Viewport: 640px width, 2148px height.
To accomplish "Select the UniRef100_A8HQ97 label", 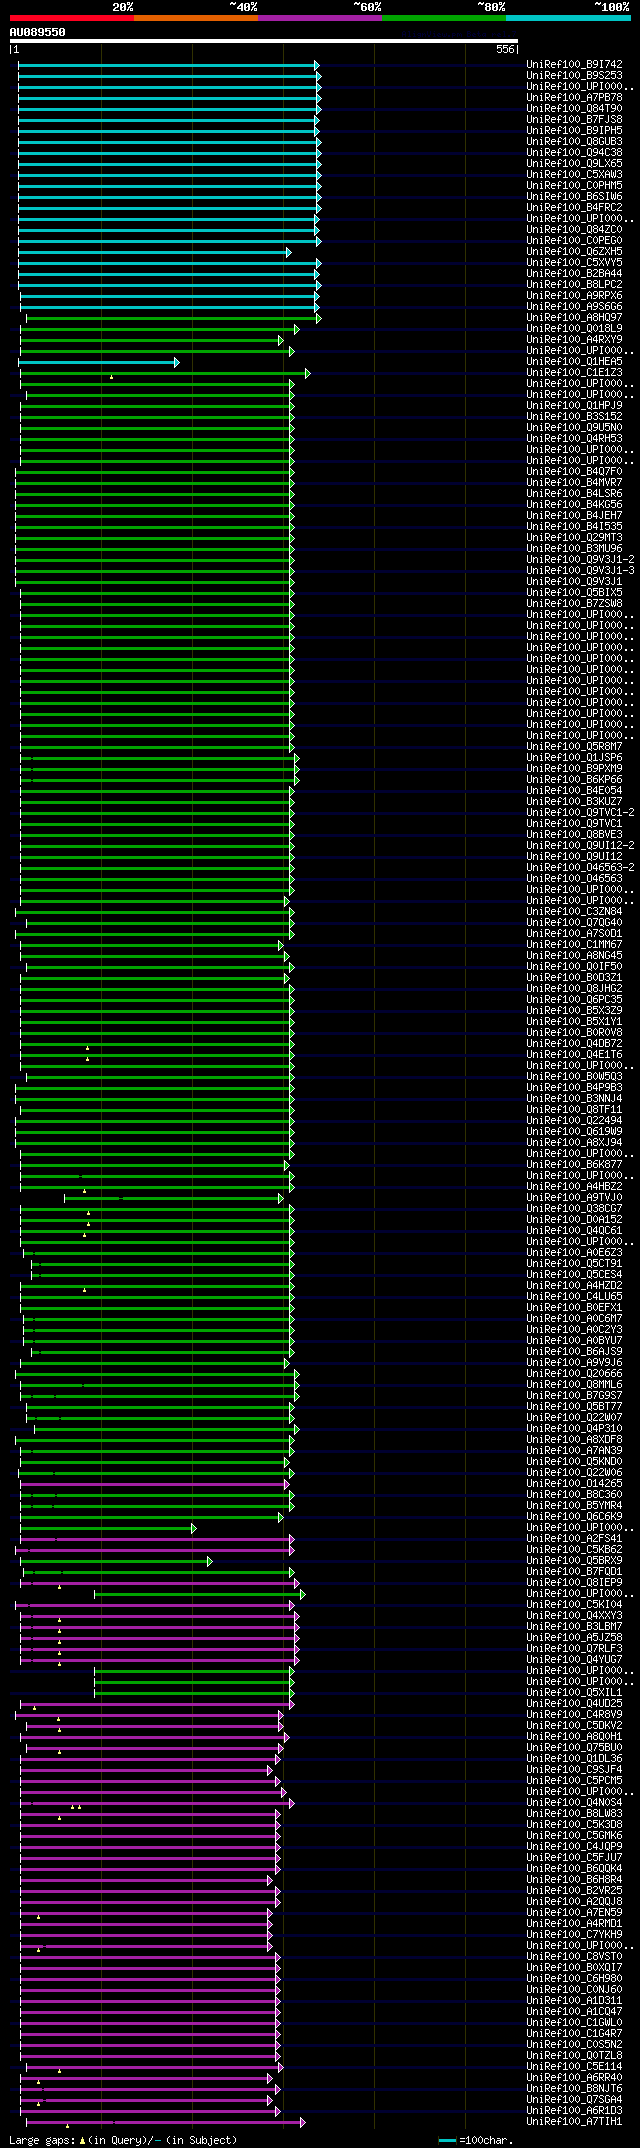I will (574, 317).
